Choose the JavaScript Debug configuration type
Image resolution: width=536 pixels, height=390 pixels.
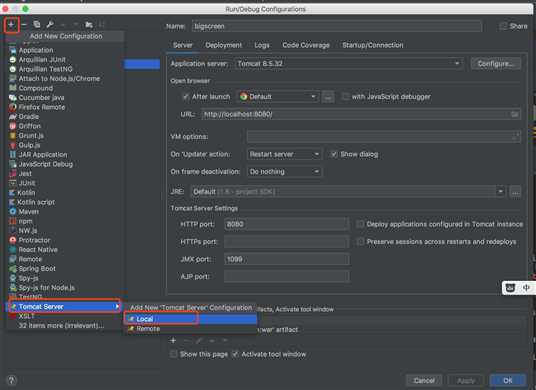click(x=45, y=164)
